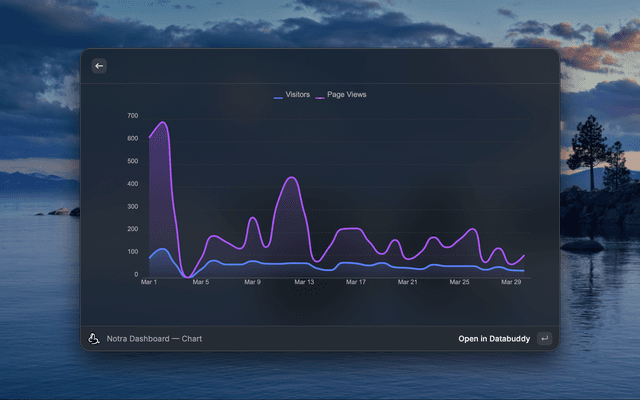Open in Databuddy

[494, 339]
